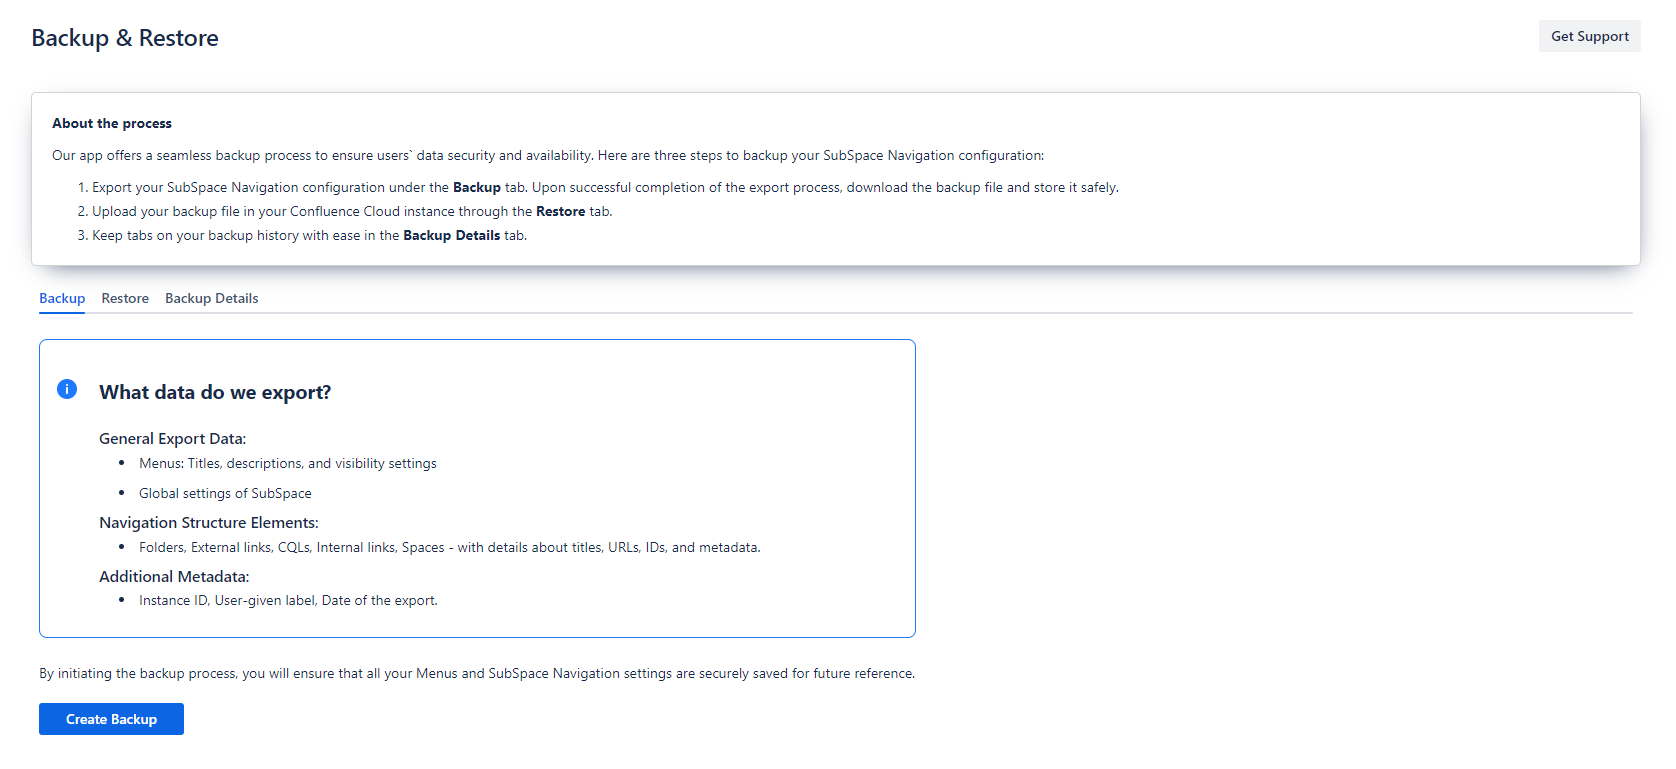The height and width of the screenshot is (769, 1676).
Task: Click the Folders, External links, CQLs bullet
Action: pos(449,547)
